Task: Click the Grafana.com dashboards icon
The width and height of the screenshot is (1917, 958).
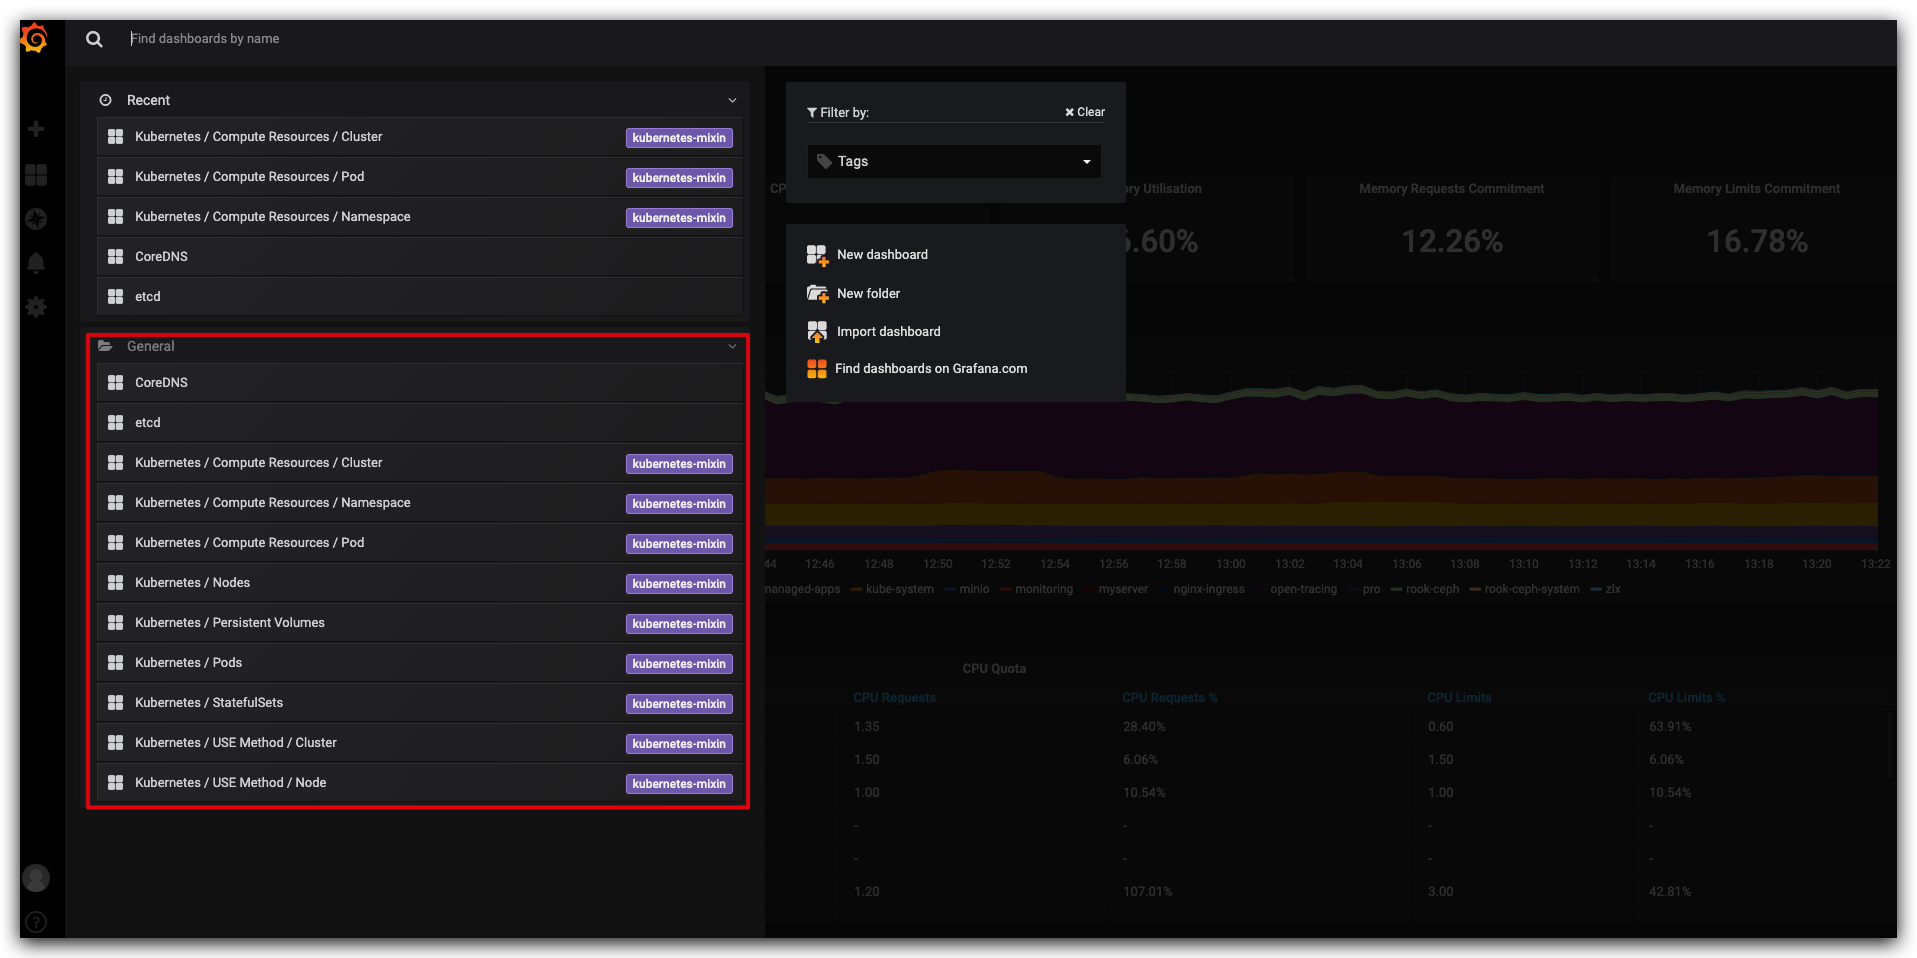Action: [x=816, y=369]
